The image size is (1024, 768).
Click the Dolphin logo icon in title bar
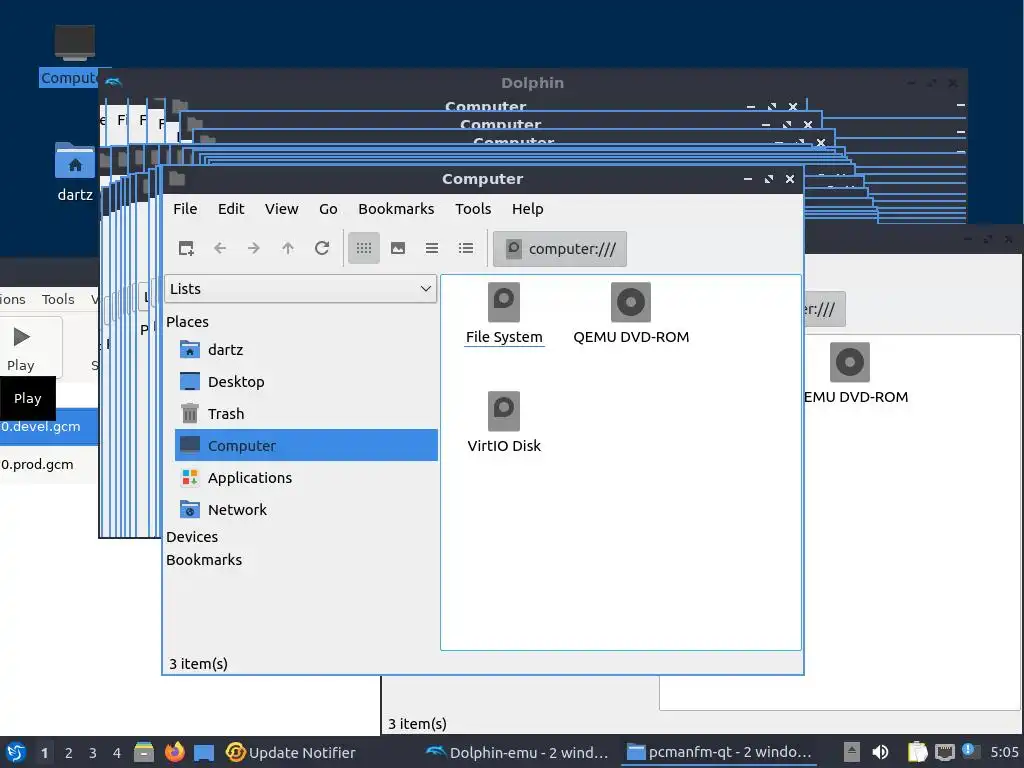(x=114, y=83)
